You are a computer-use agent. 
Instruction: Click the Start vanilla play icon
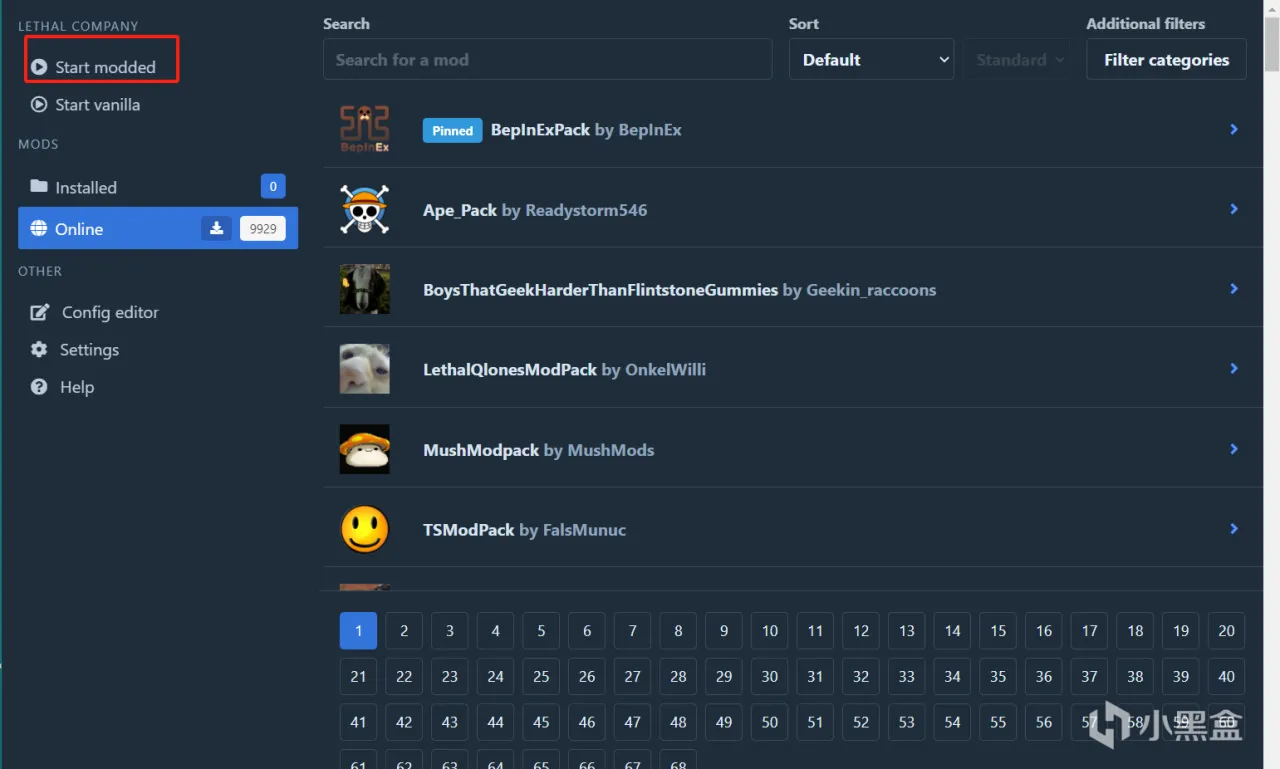[x=39, y=104]
